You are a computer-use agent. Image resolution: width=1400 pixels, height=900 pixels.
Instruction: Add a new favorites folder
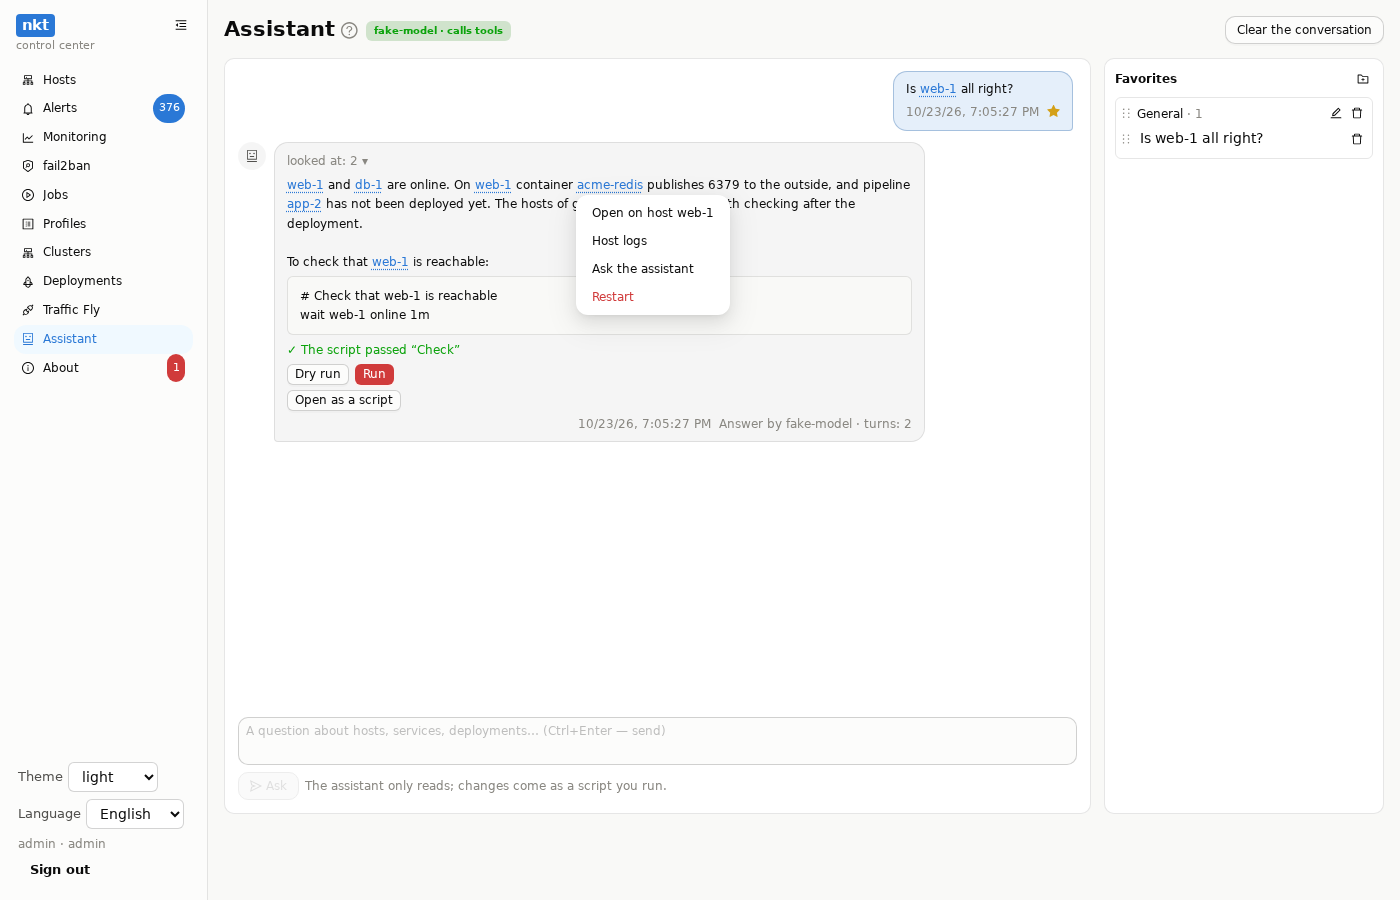(1363, 79)
